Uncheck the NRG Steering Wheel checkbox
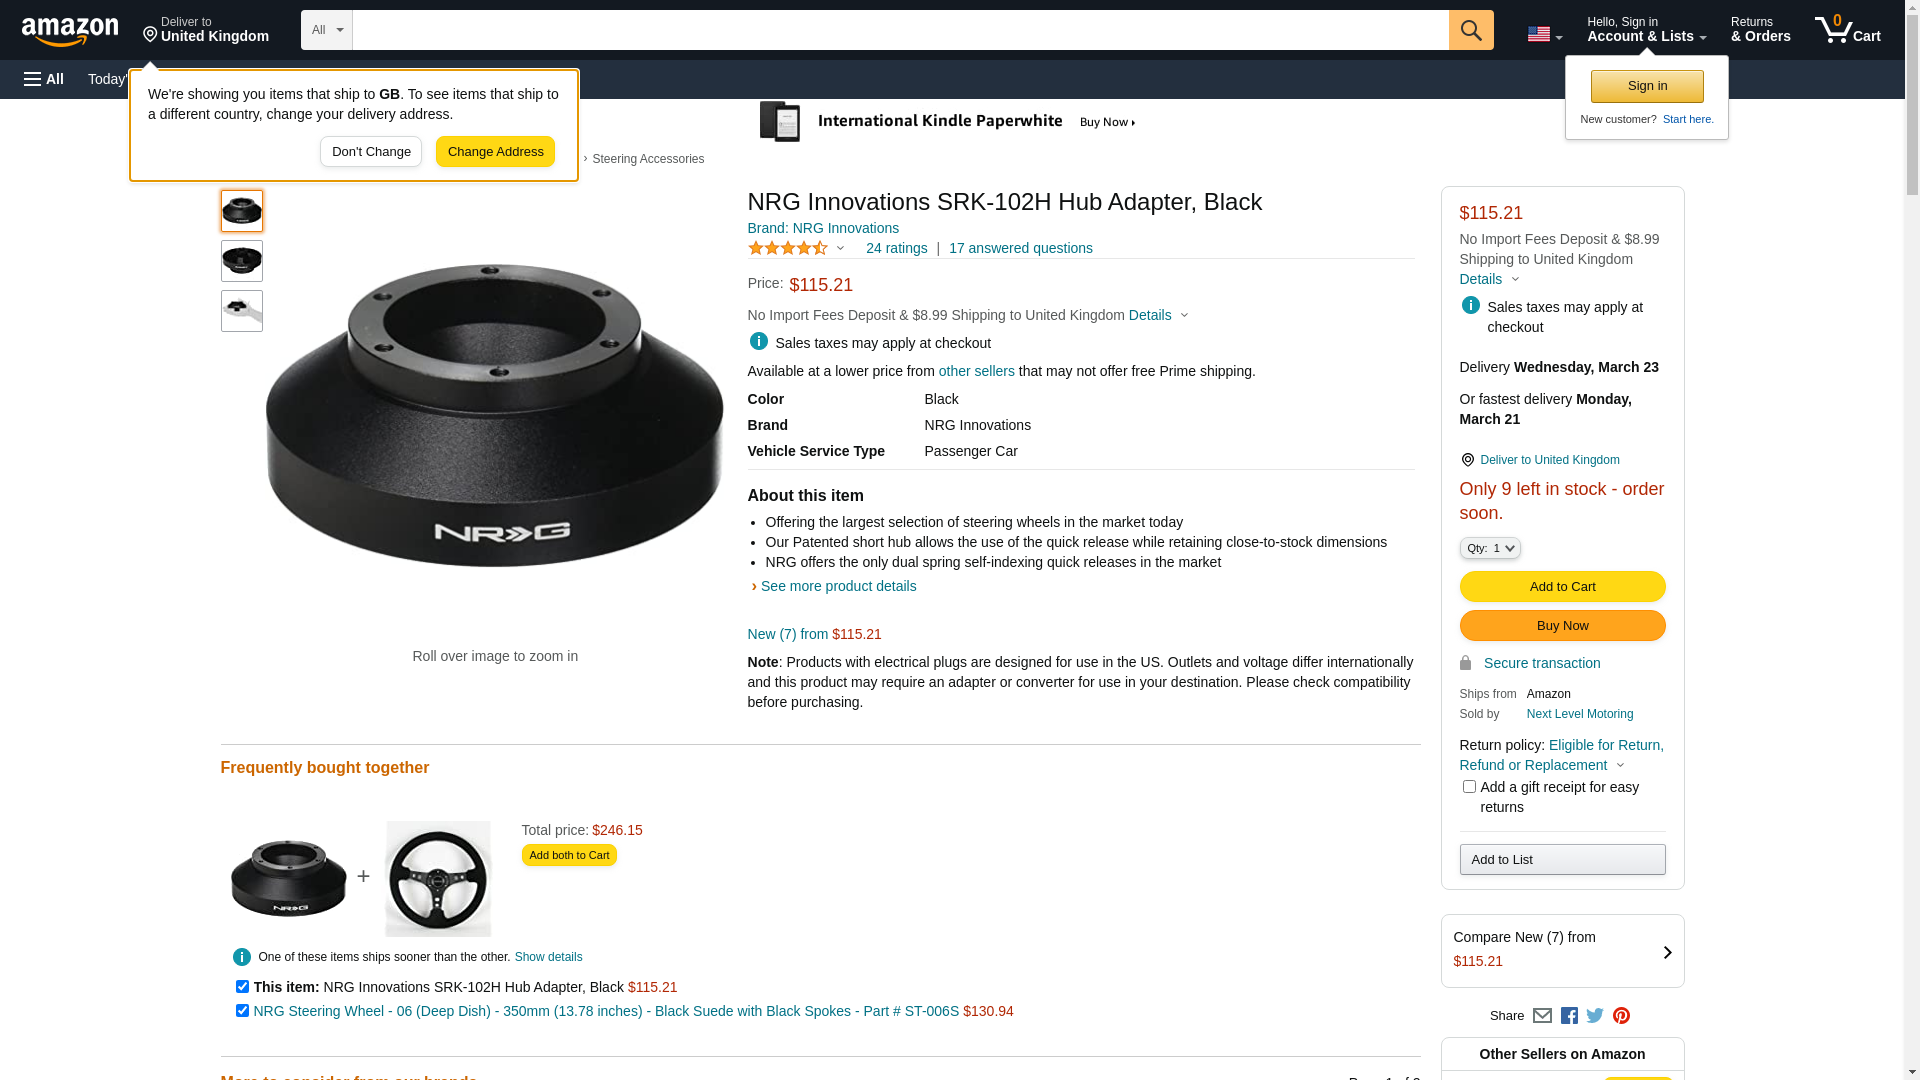The height and width of the screenshot is (1080, 1920). click(x=242, y=1011)
